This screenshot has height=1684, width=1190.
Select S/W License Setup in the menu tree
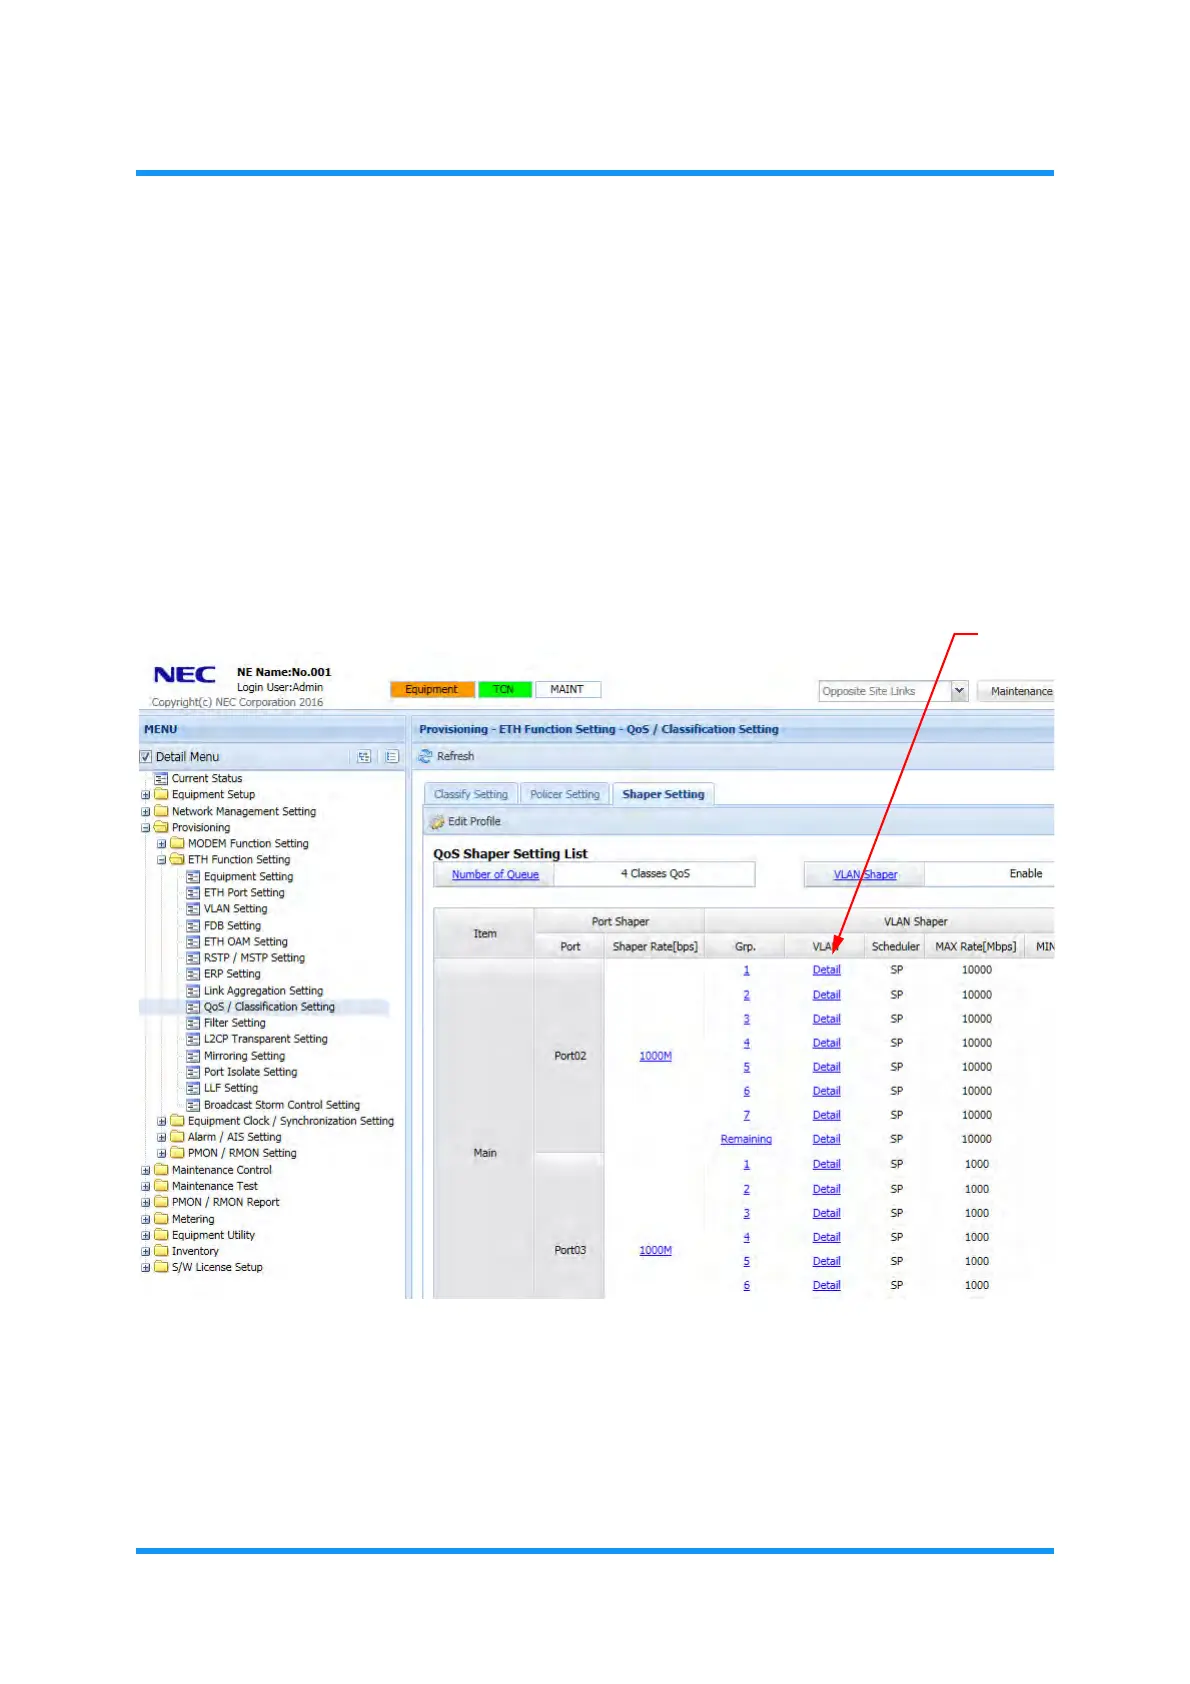click(x=217, y=1267)
